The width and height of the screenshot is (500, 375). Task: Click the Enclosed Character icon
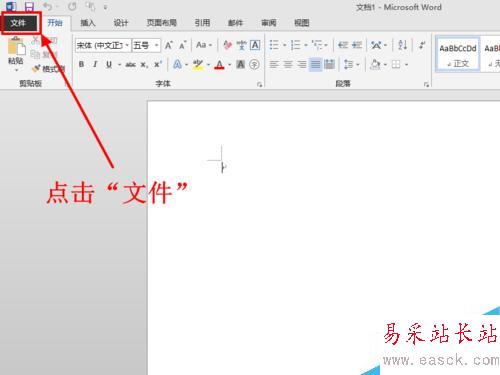[x=254, y=64]
